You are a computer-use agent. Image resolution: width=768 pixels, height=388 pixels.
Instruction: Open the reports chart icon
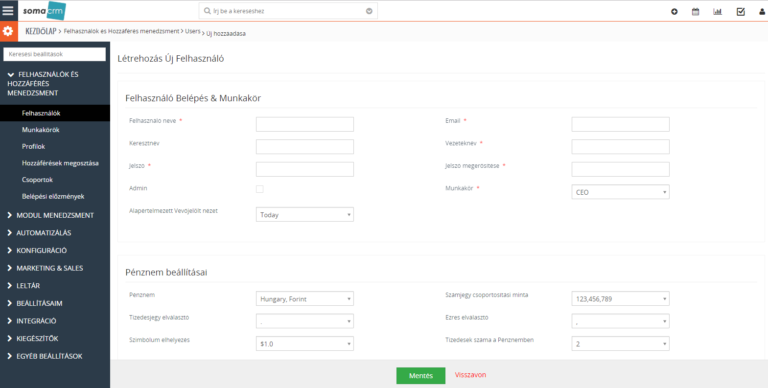718,11
